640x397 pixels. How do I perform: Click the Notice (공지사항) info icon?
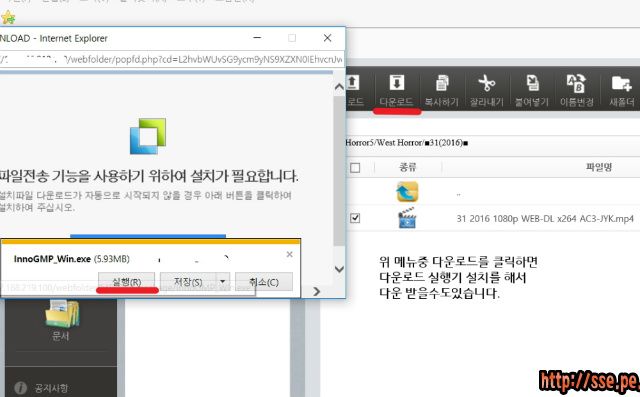click(20, 388)
